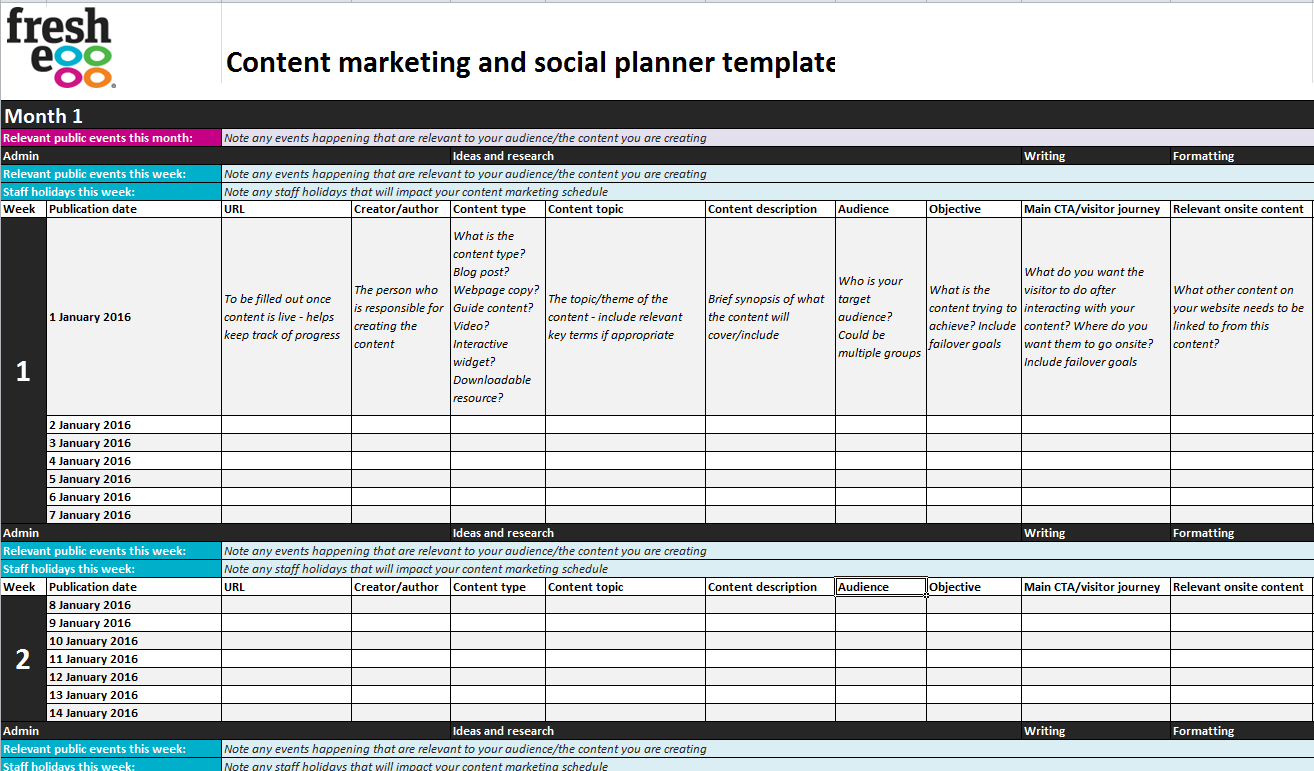Image resolution: width=1314 pixels, height=771 pixels.
Task: Click the large Week '2' number cell
Action: click(23, 659)
